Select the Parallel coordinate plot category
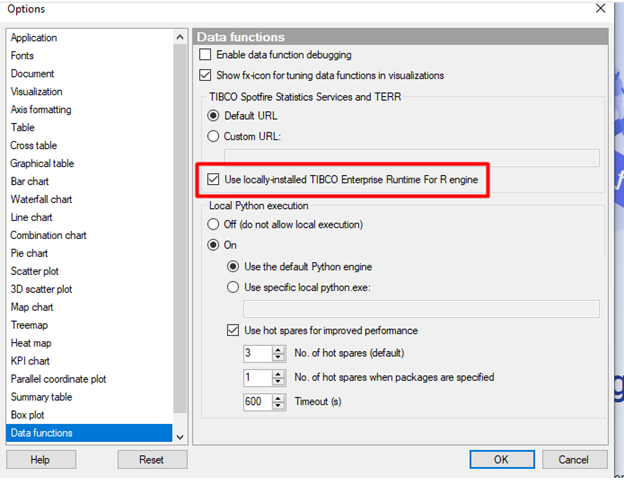This screenshot has height=485, width=624. (90, 379)
